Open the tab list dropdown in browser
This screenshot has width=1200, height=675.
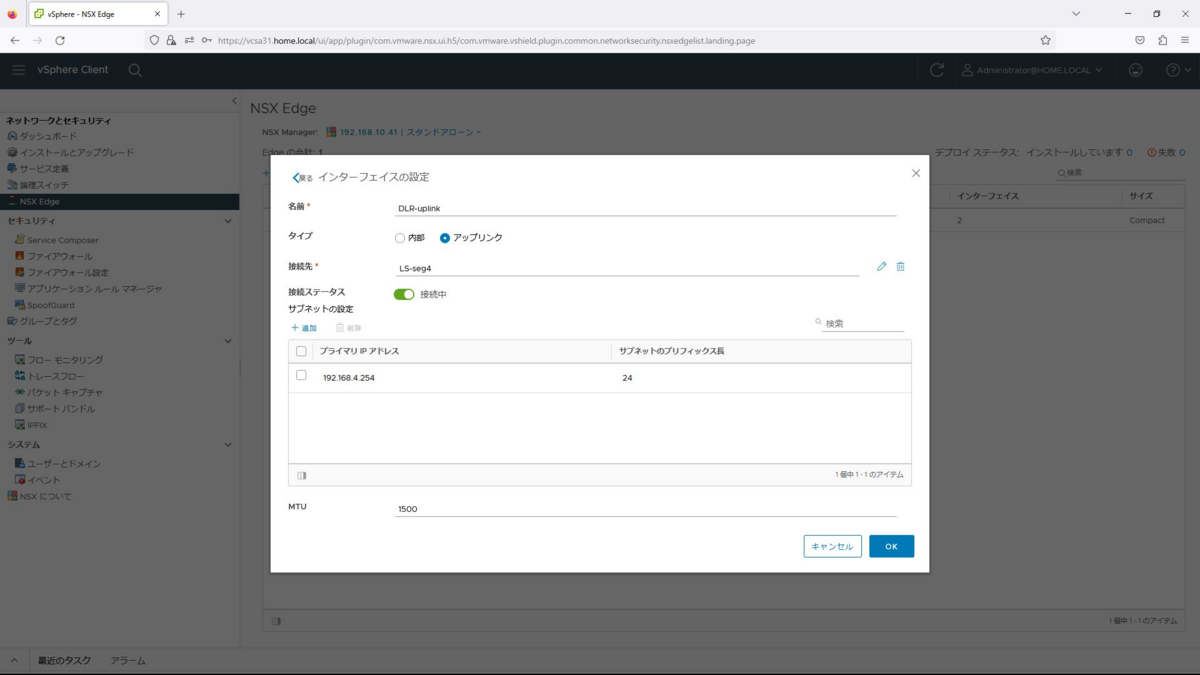point(1076,14)
